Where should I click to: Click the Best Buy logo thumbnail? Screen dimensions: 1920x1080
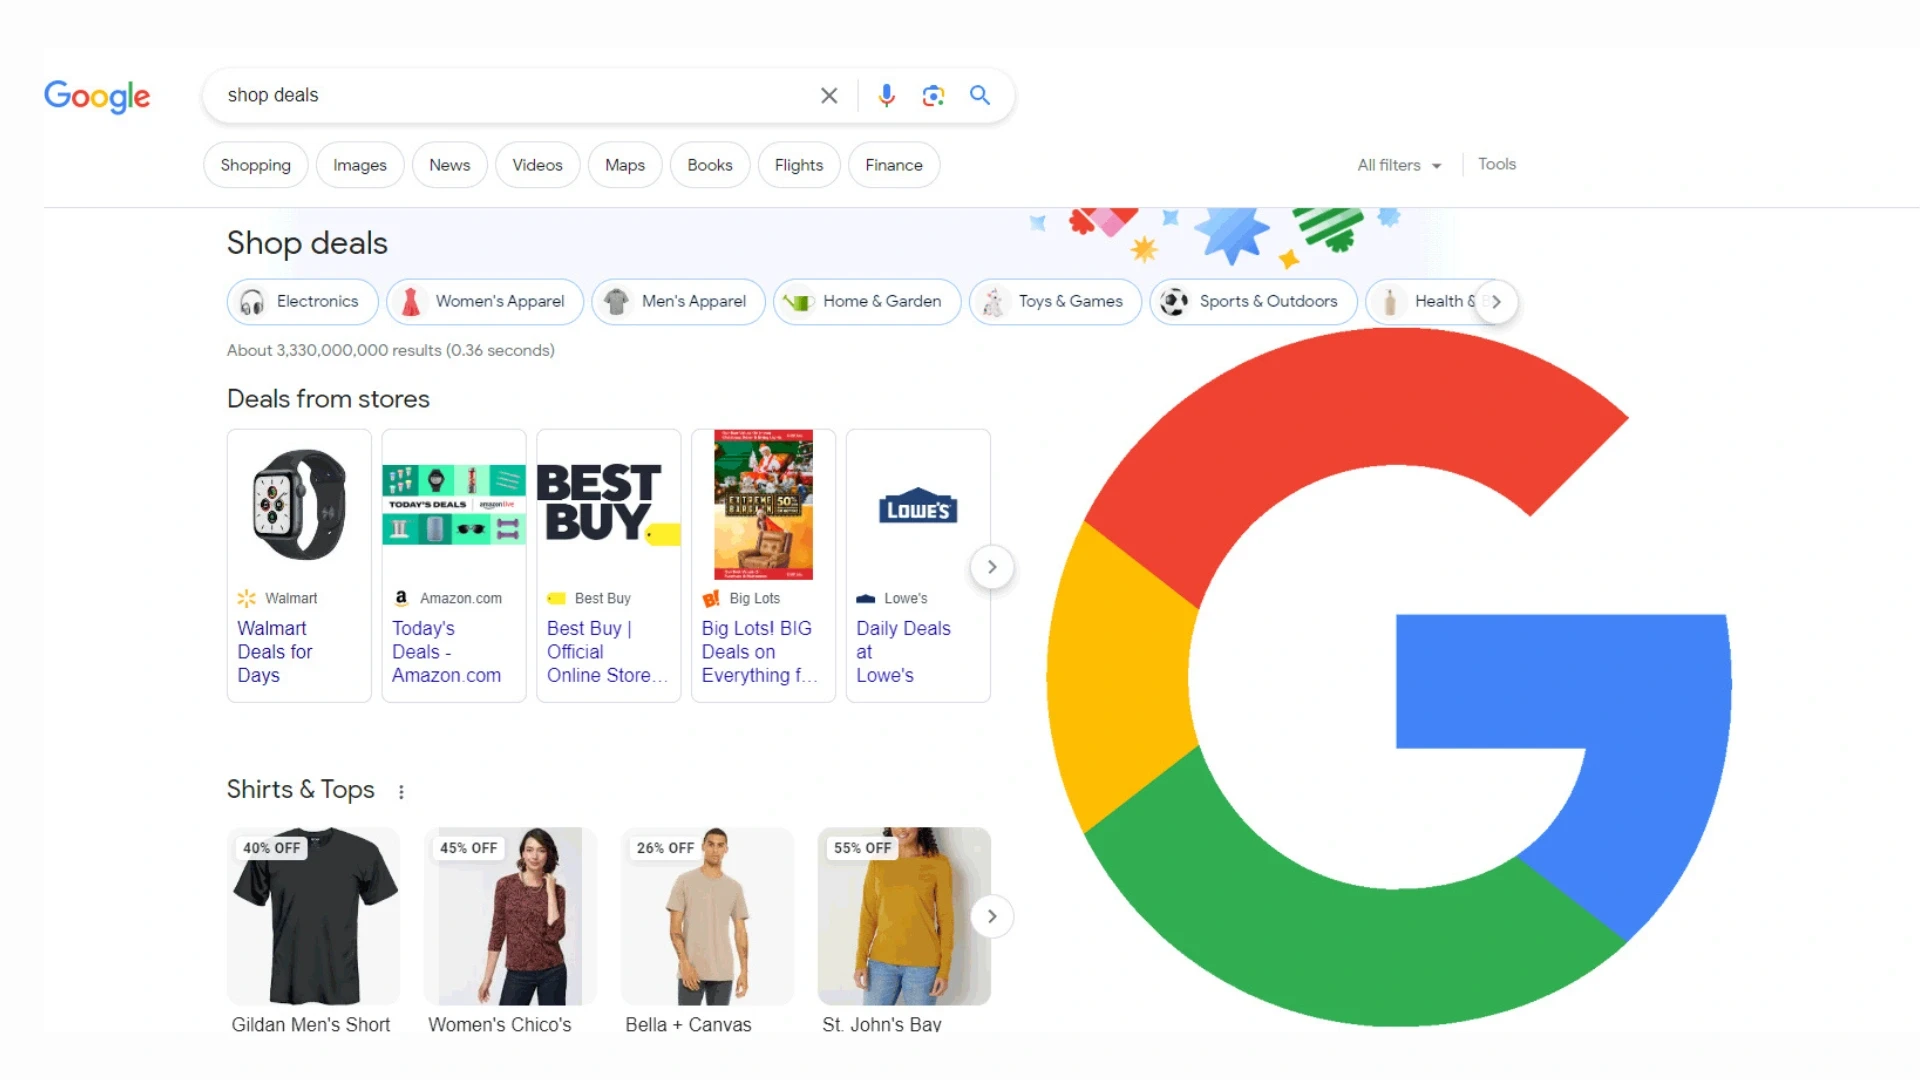coord(609,505)
